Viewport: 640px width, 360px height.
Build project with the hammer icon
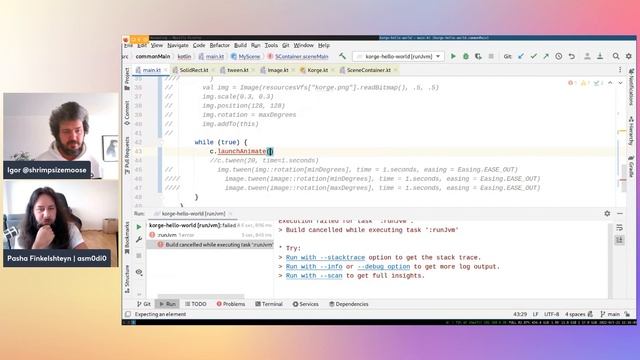pyautogui.click(x=342, y=56)
